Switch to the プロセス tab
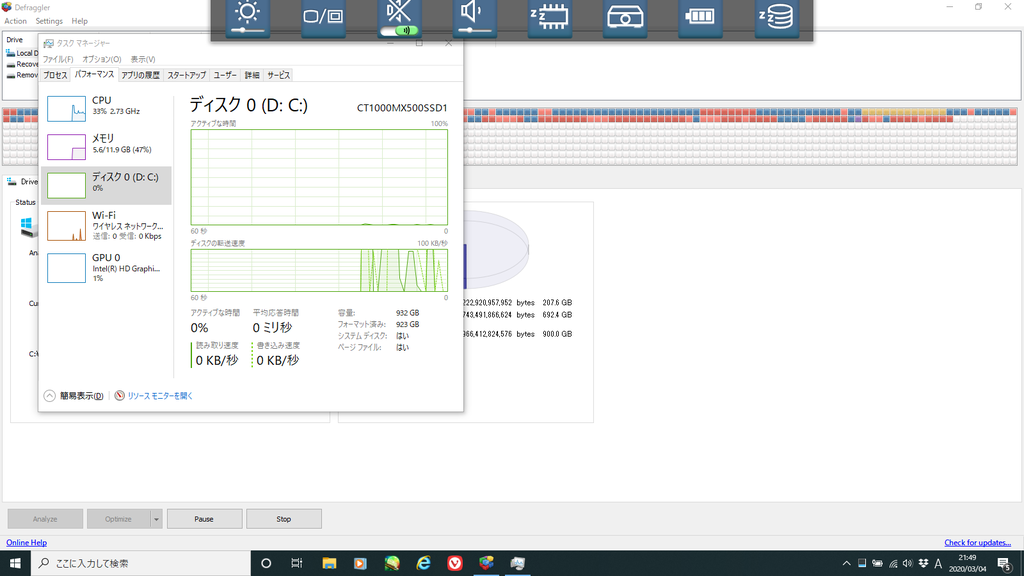Viewport: 1024px width, 576px height. [x=55, y=75]
